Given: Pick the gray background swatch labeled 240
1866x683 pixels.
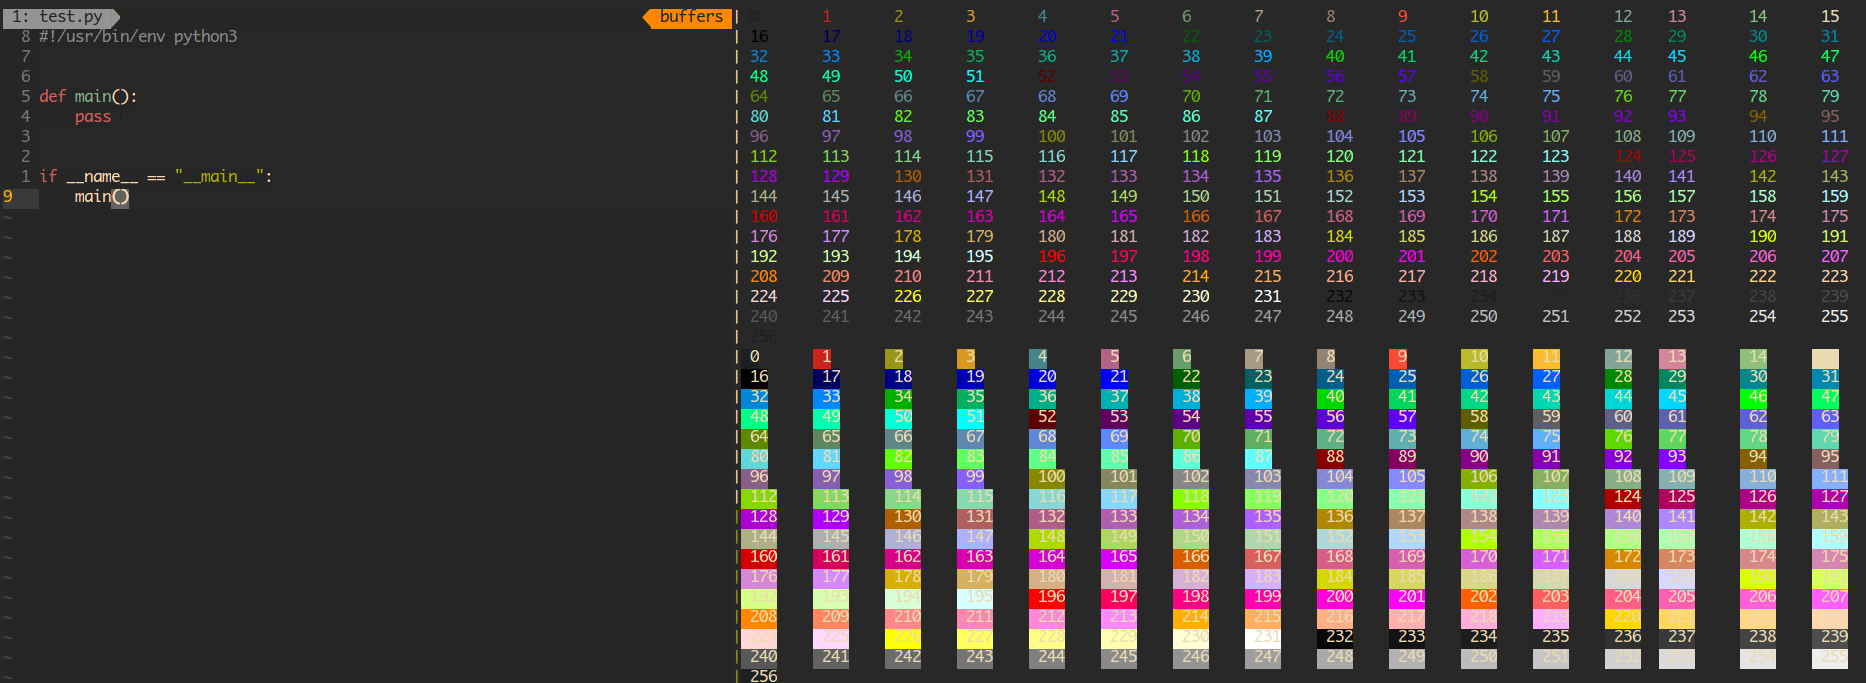Looking at the screenshot, I should click(759, 657).
